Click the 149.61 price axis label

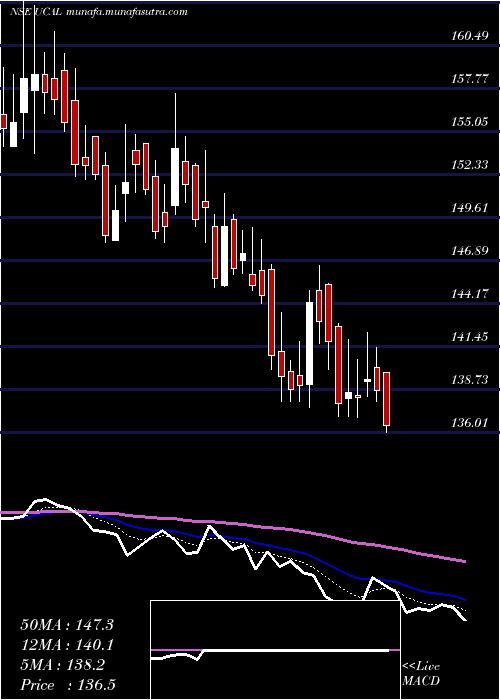click(x=468, y=208)
